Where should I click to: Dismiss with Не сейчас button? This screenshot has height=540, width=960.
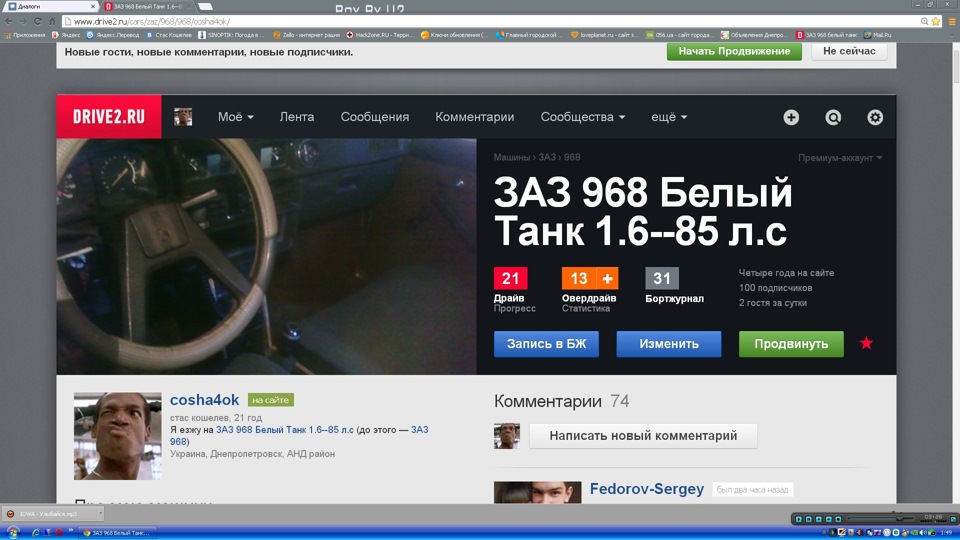[849, 51]
